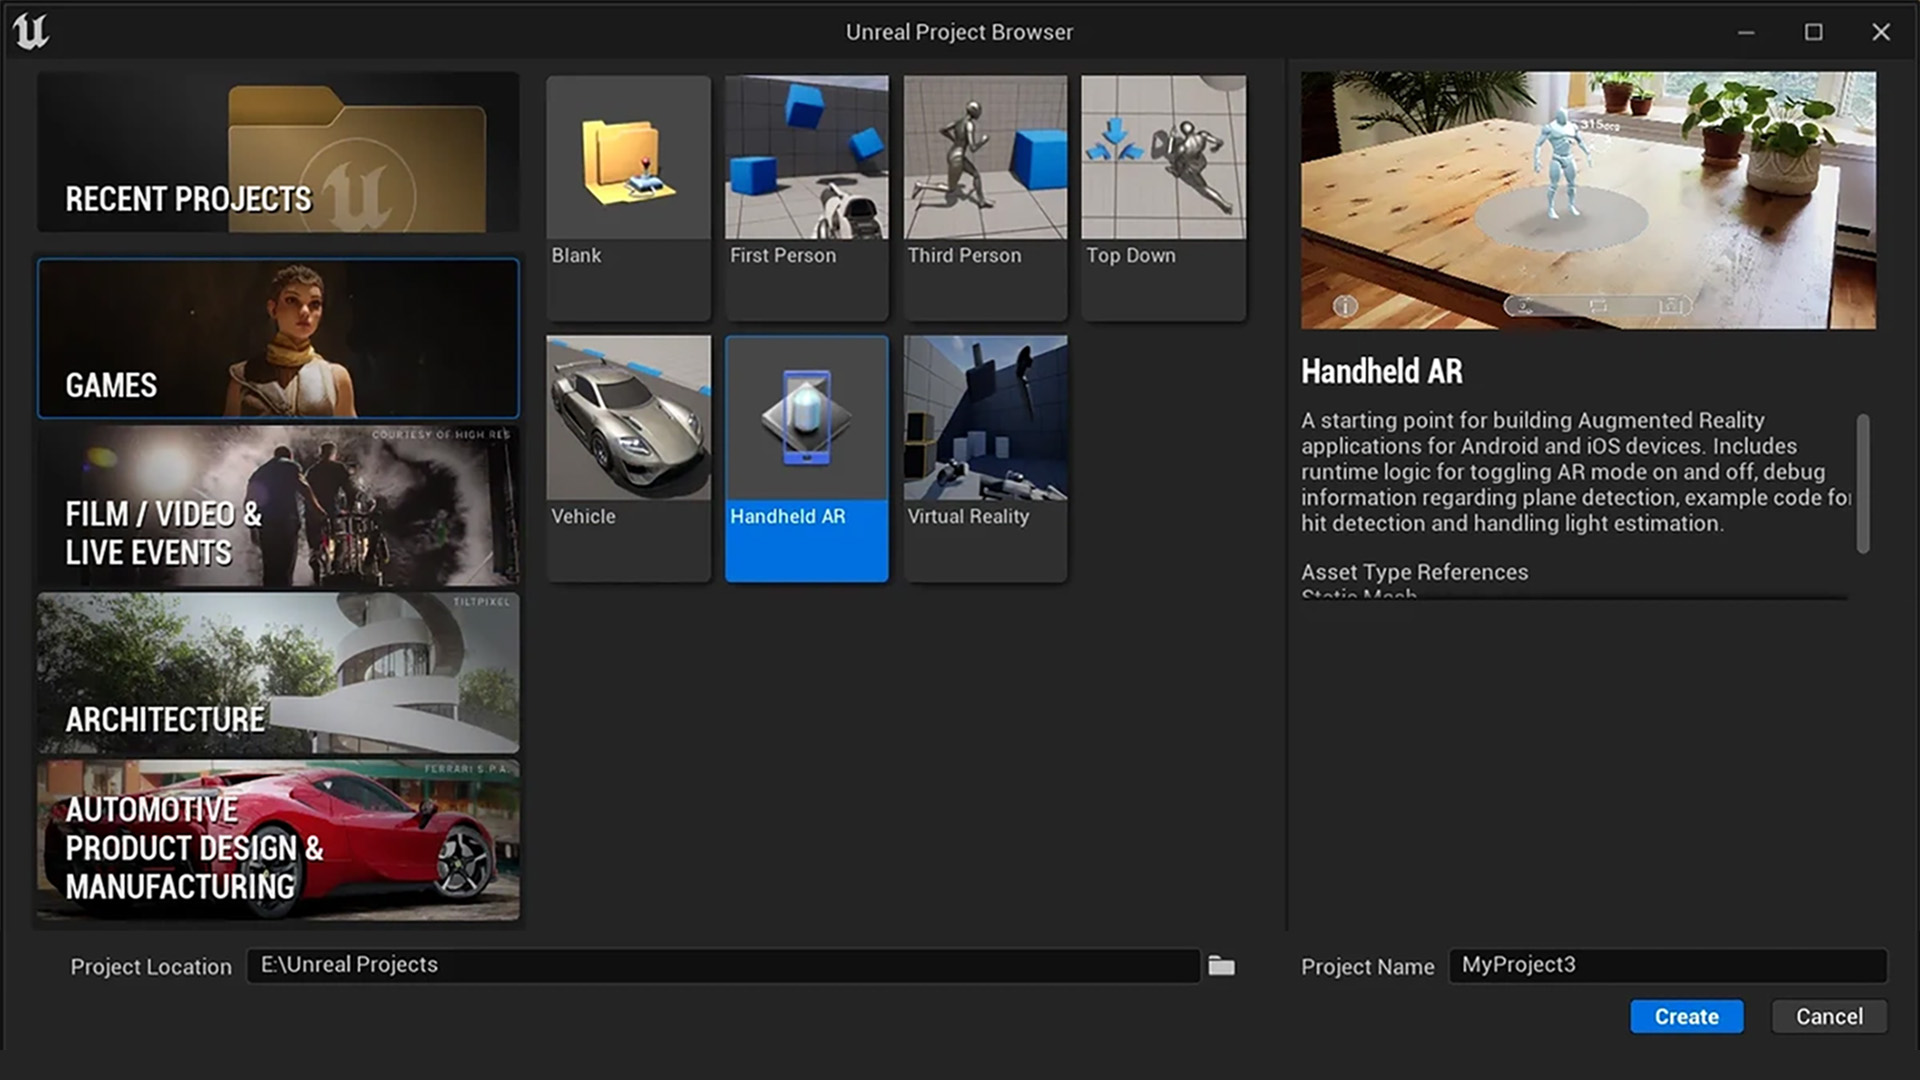Switch to the Games category
This screenshot has height=1080, width=1920.
click(x=278, y=338)
